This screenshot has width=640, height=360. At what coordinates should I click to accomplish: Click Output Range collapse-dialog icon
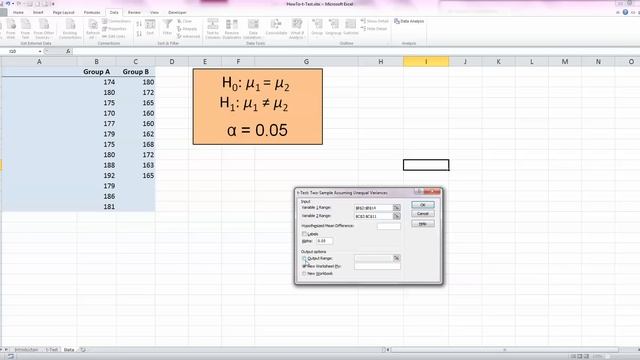click(x=396, y=258)
